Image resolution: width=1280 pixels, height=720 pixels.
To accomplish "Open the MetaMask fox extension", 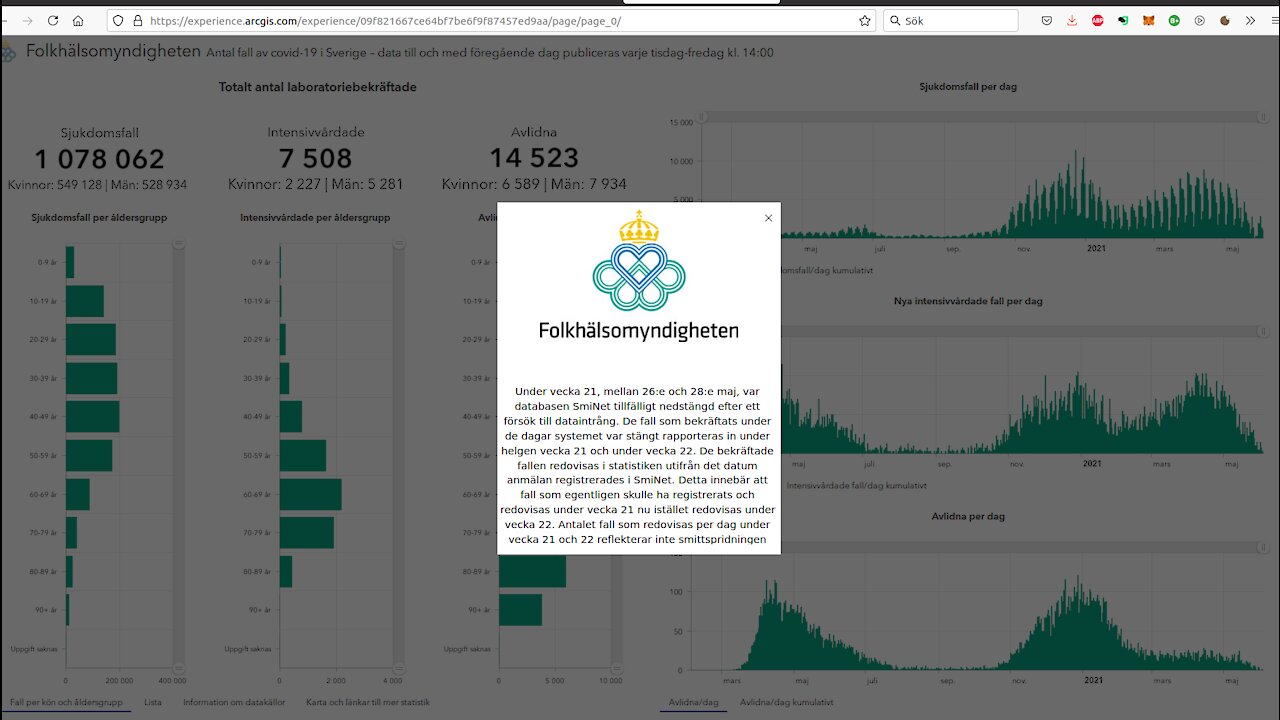I will tap(1149, 20).
